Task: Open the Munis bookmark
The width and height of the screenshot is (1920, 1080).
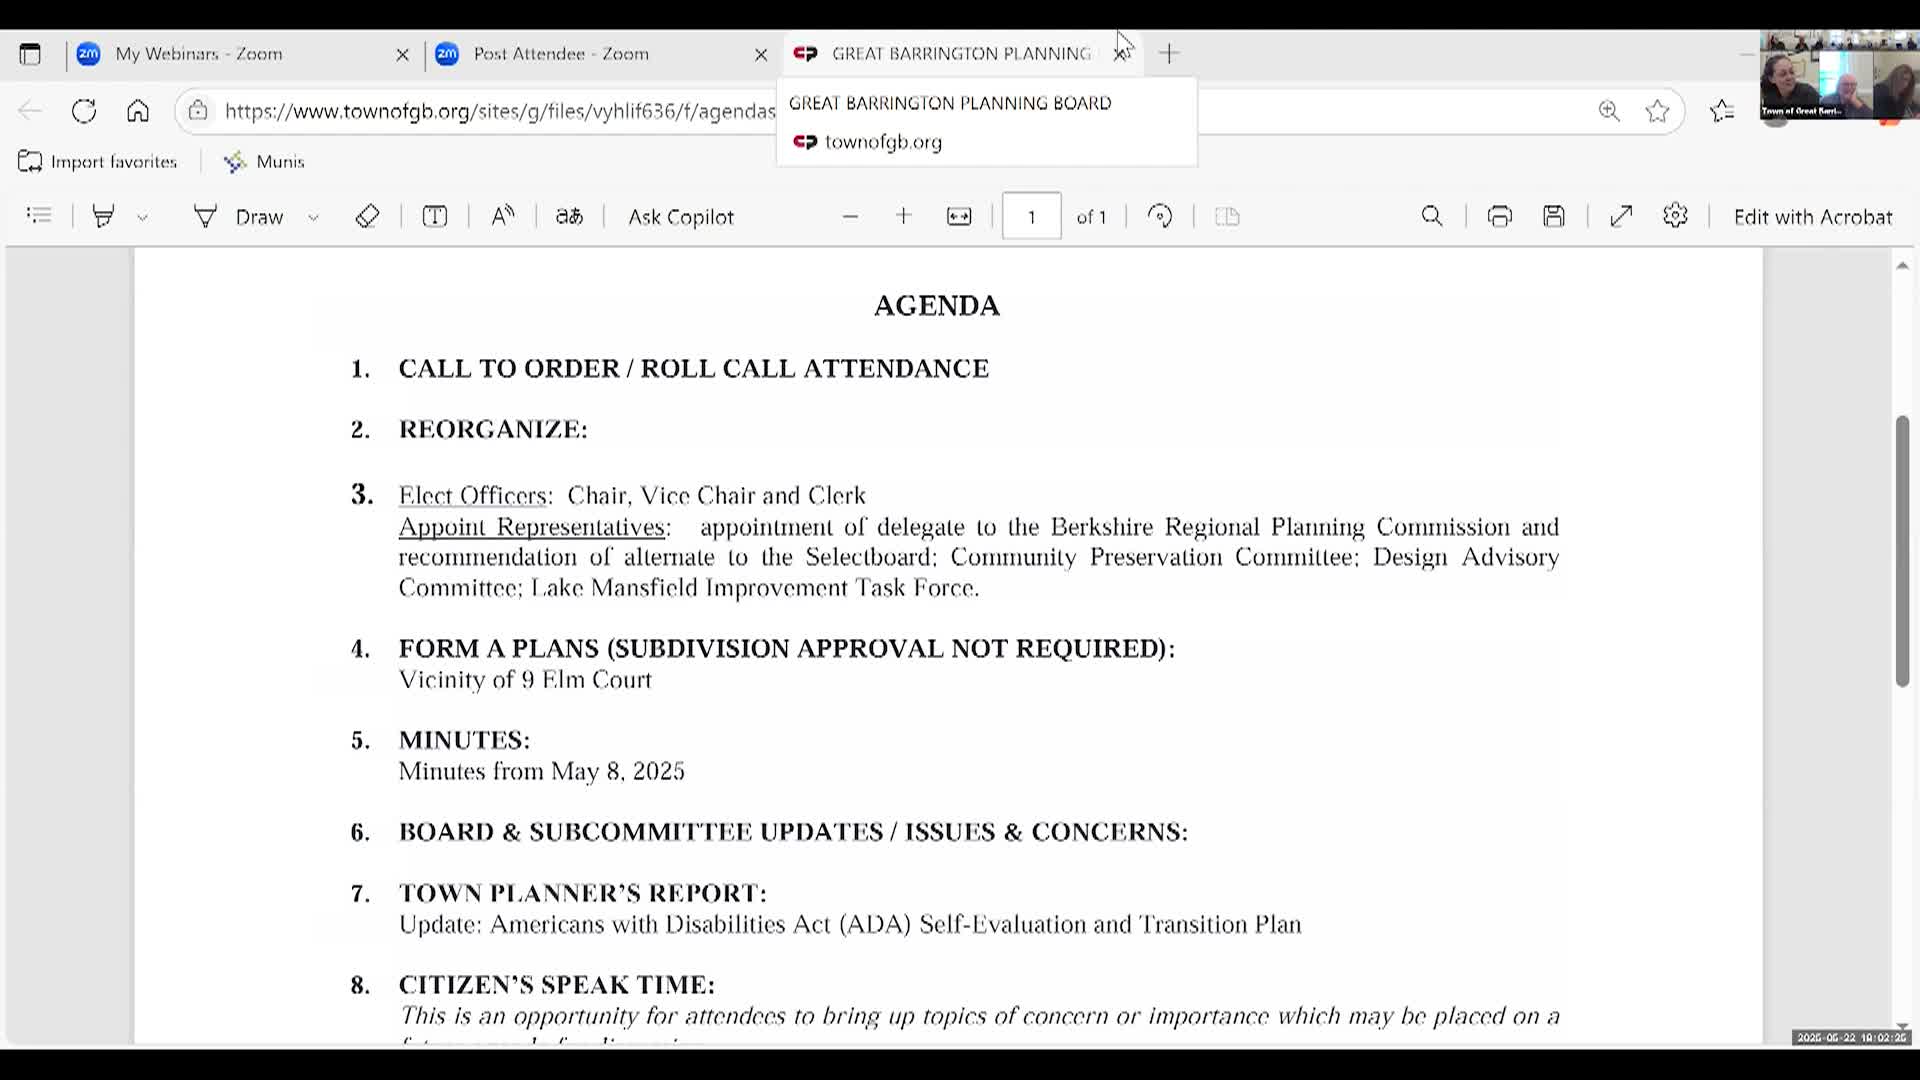Action: pos(264,162)
